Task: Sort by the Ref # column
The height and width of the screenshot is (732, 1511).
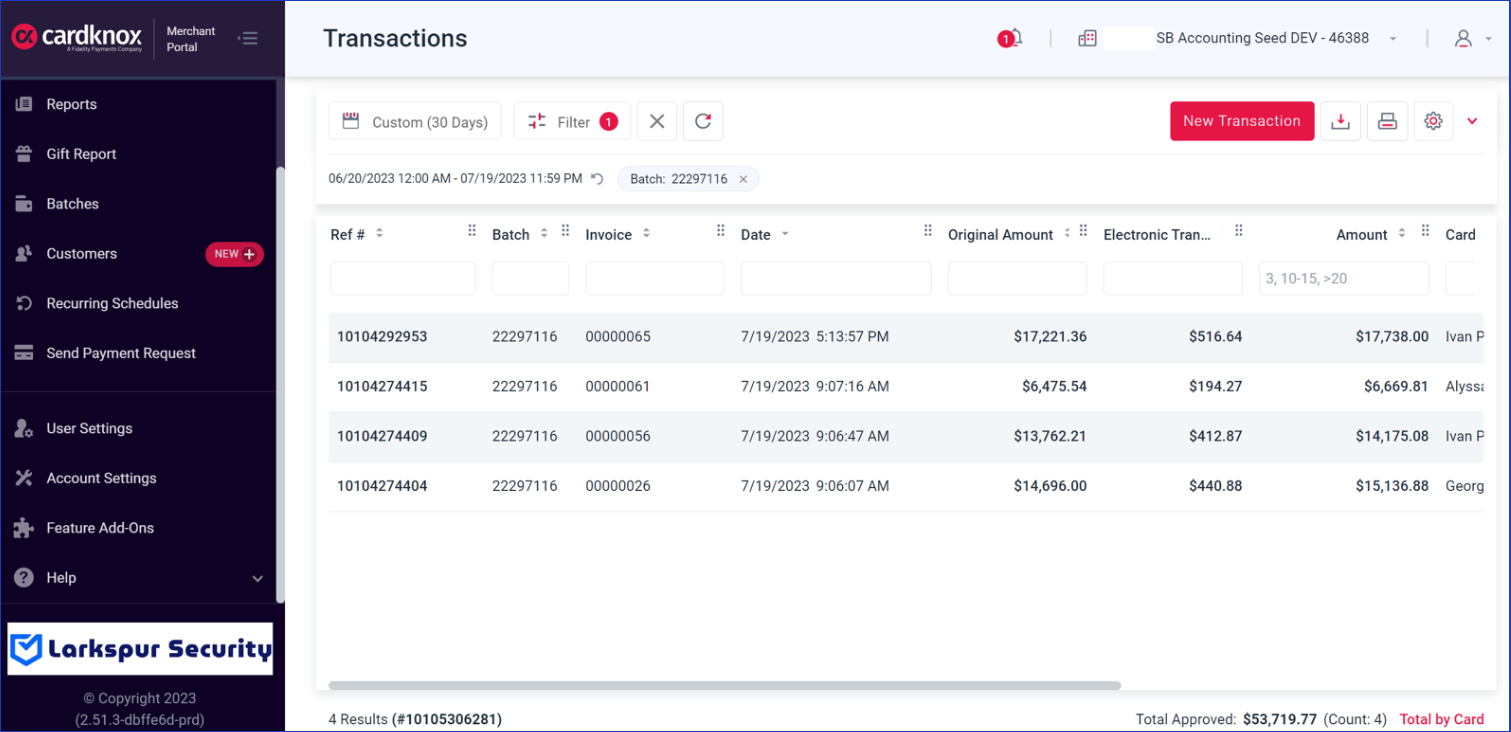Action: pos(379,233)
